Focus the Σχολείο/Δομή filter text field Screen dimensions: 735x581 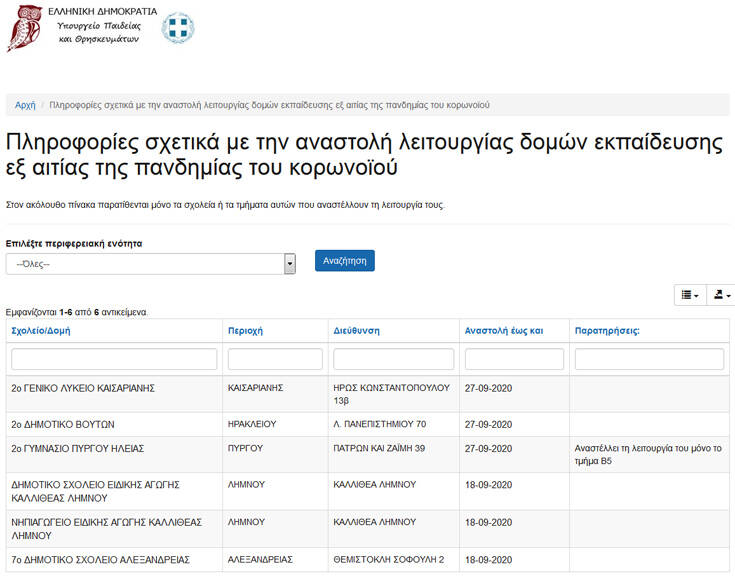pyautogui.click(x=114, y=359)
